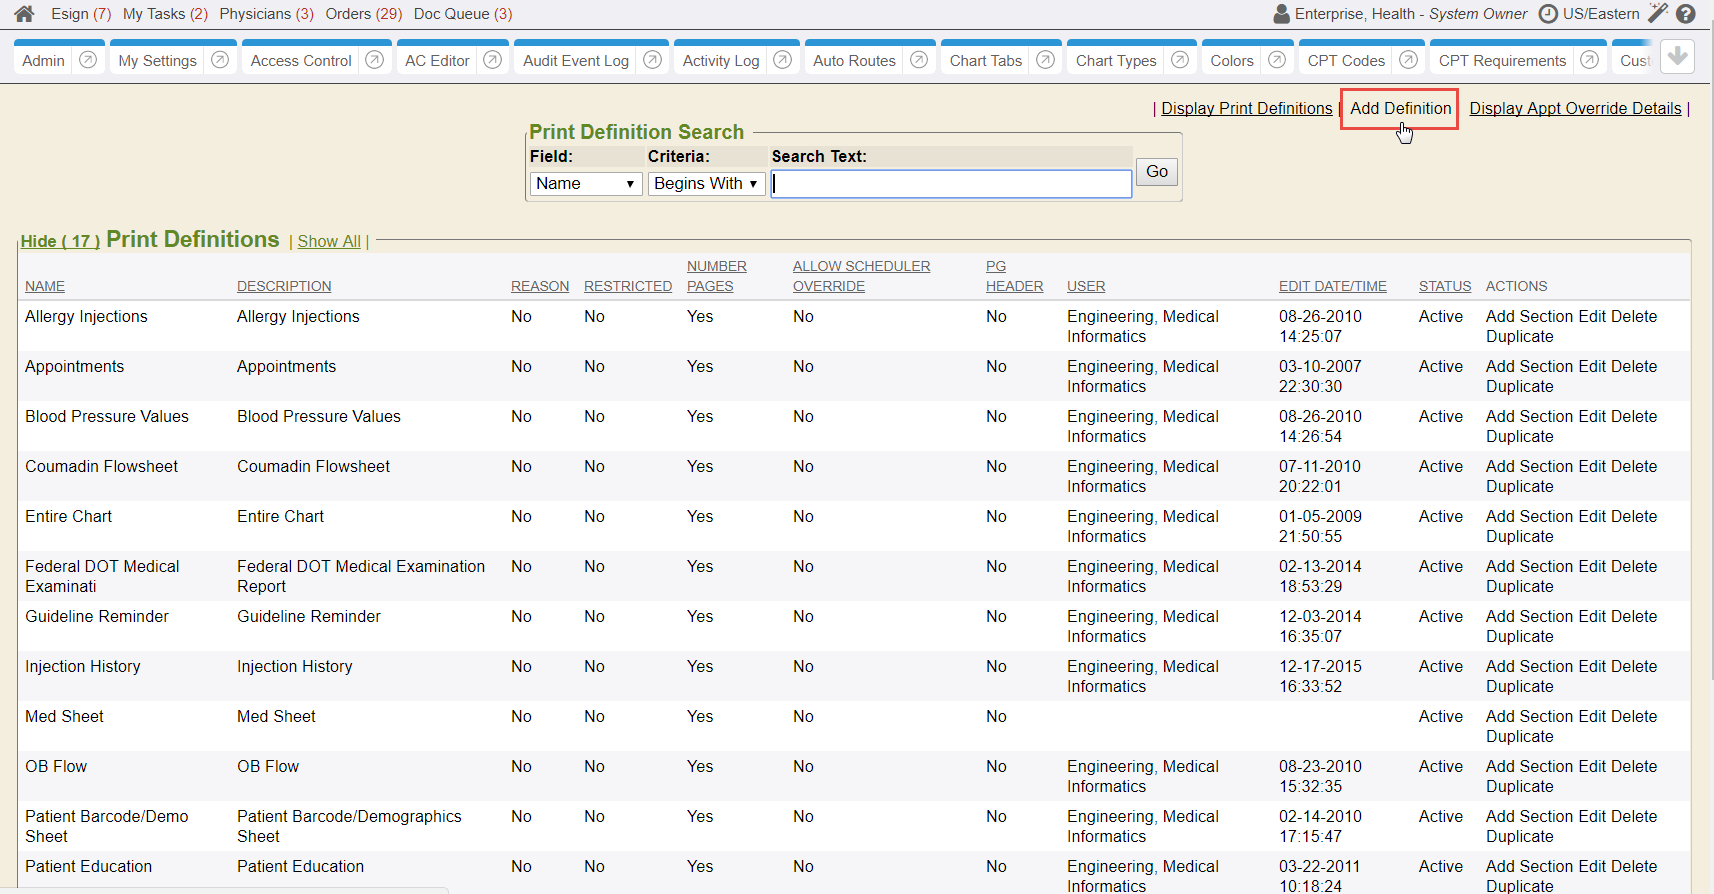This screenshot has height=894, width=1714.
Task: Click the magic wand icon near US/Eastern
Action: point(1658,13)
